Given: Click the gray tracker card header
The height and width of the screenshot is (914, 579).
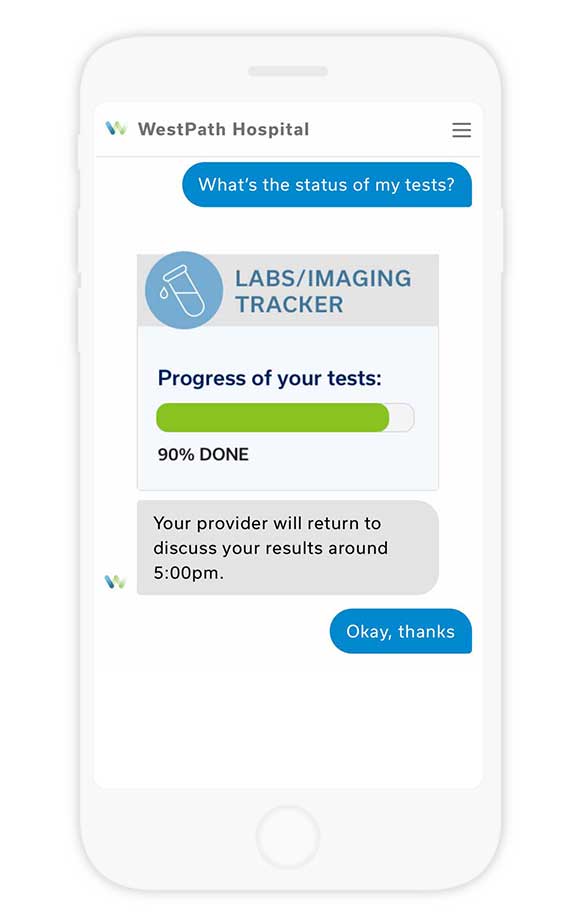Looking at the screenshot, I should tap(287, 290).
